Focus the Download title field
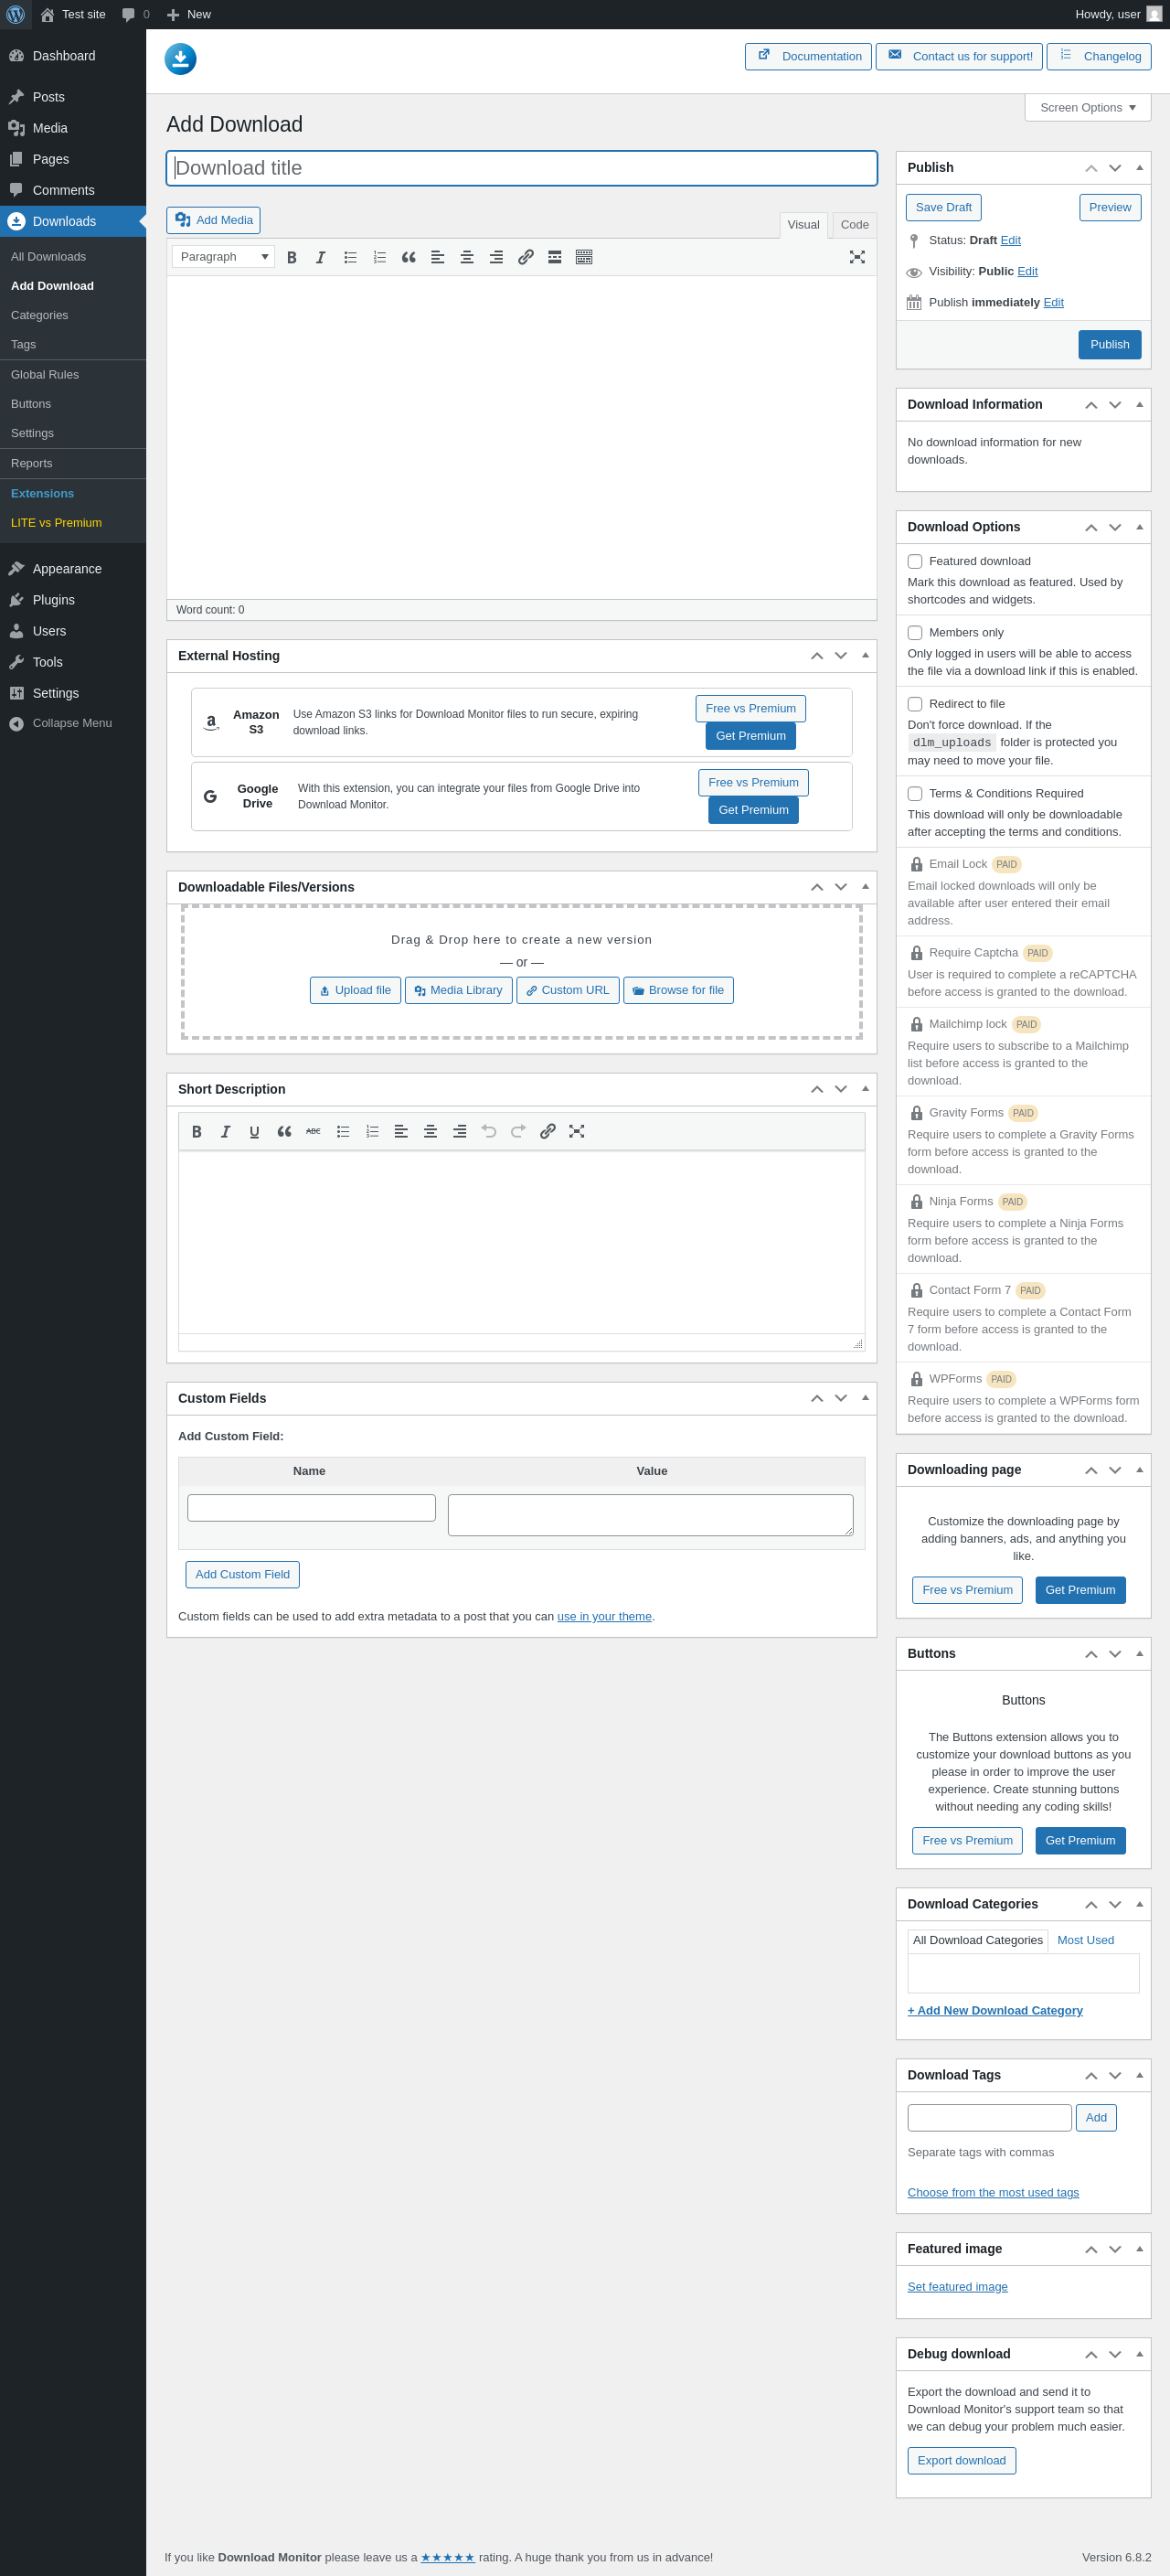Screen dimensions: 1170x2576 tap(522, 168)
